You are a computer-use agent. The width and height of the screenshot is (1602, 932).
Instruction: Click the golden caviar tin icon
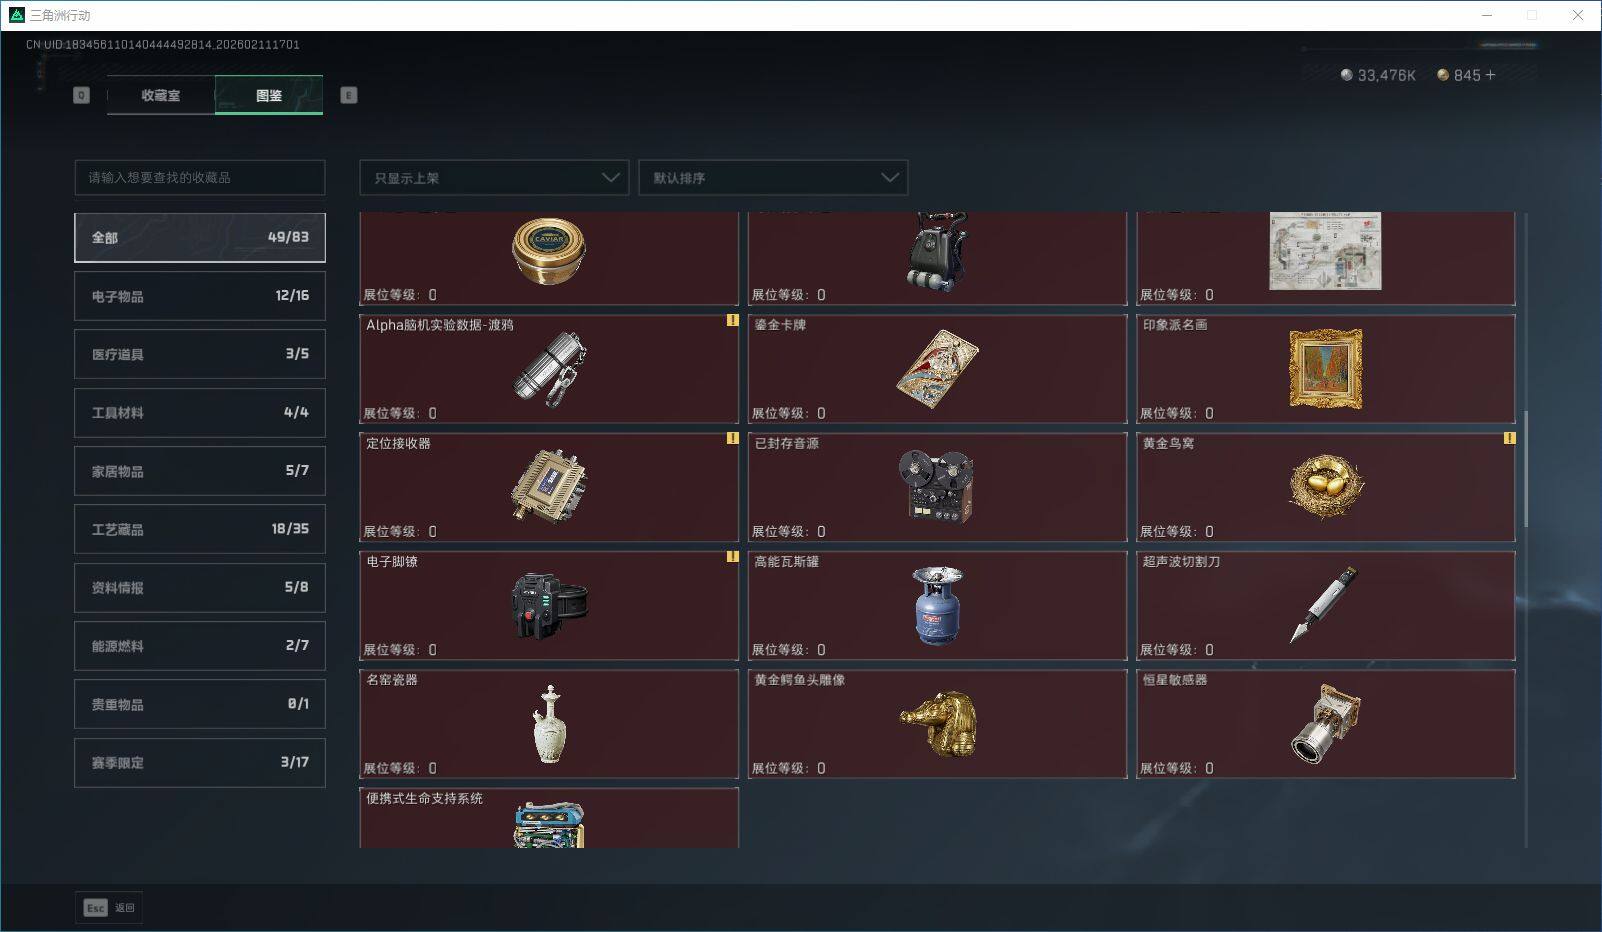548,251
